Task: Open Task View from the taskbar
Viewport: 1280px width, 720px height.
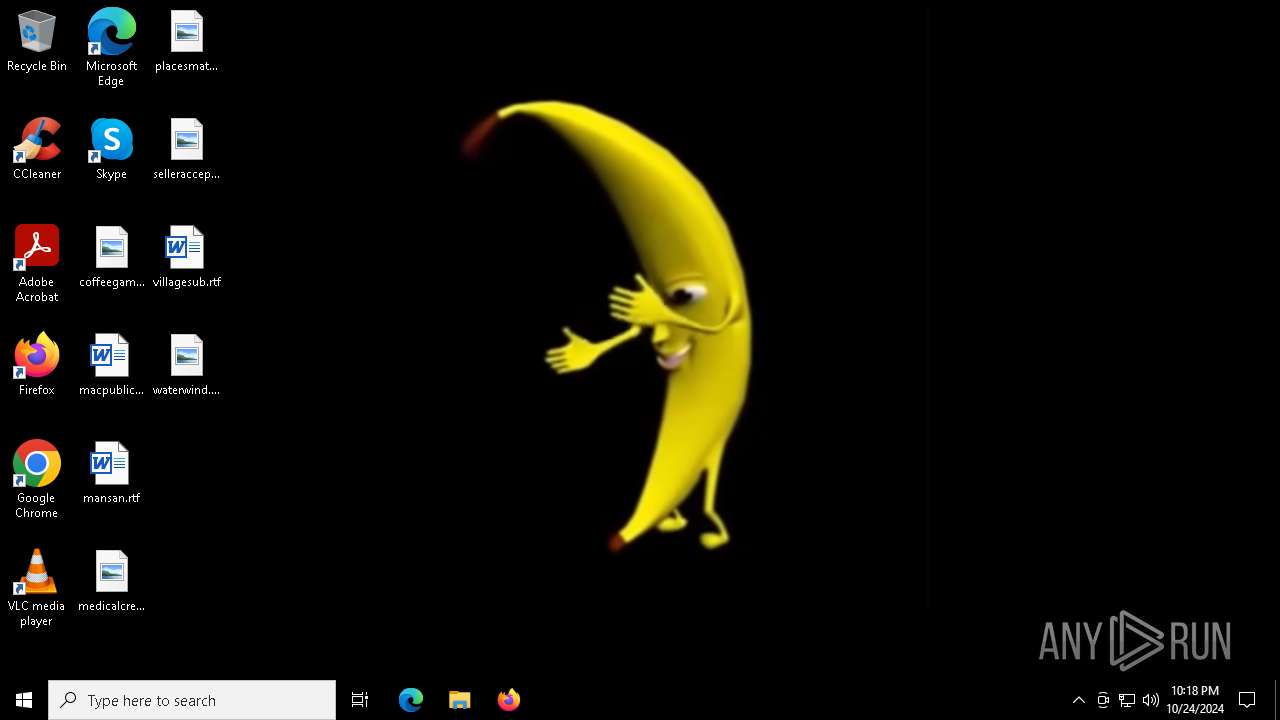Action: [x=360, y=700]
